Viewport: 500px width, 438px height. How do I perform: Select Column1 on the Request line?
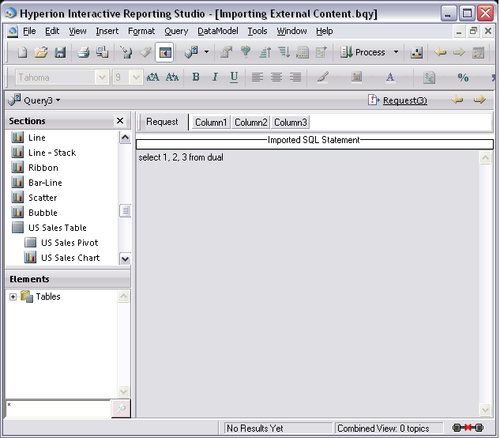(x=211, y=122)
